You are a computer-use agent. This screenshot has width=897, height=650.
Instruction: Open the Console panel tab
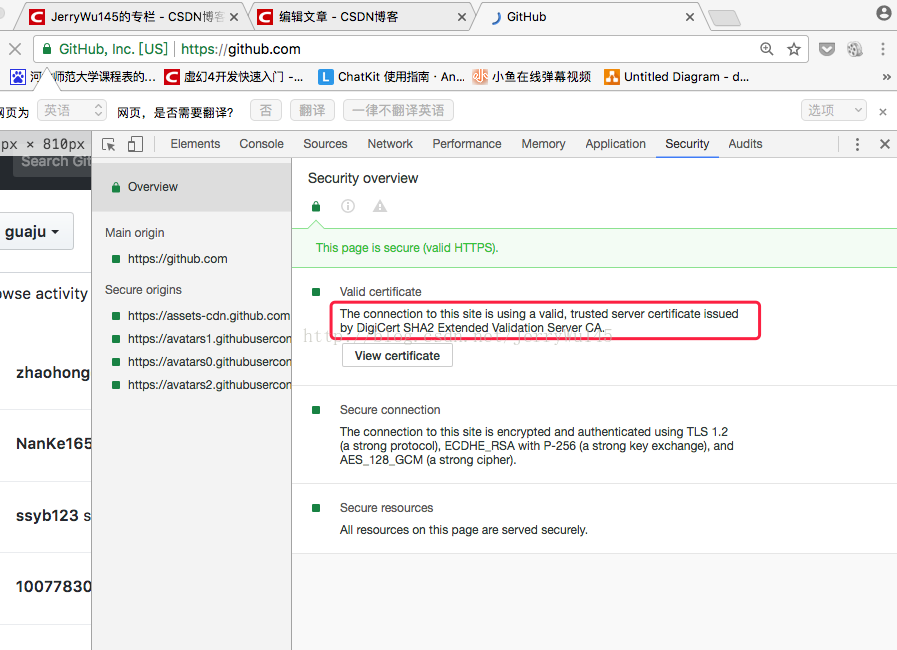[261, 144]
